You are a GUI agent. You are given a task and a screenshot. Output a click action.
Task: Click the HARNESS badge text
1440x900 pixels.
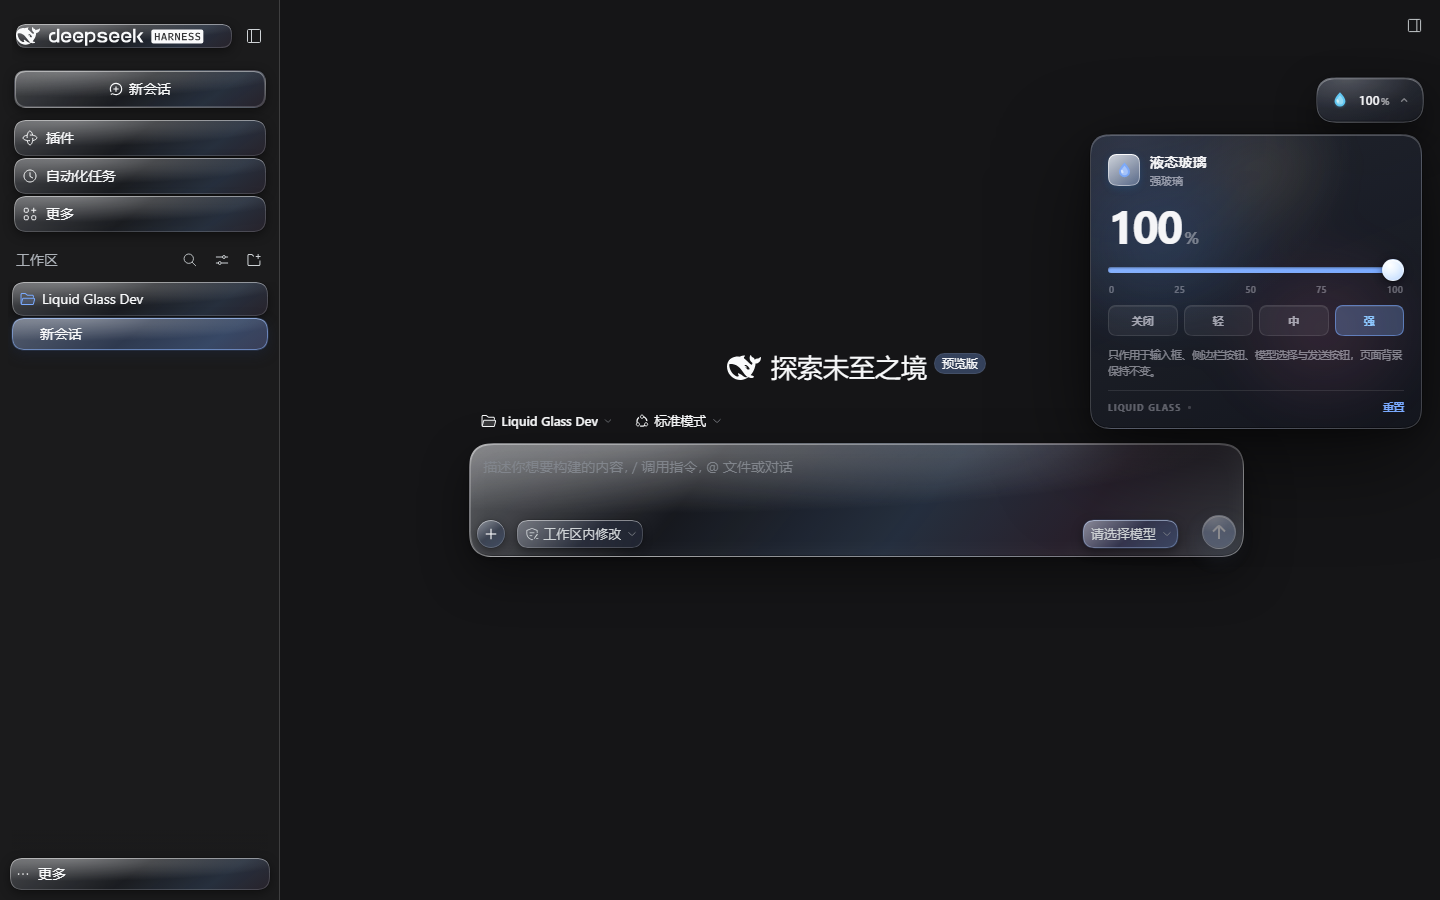click(x=178, y=37)
